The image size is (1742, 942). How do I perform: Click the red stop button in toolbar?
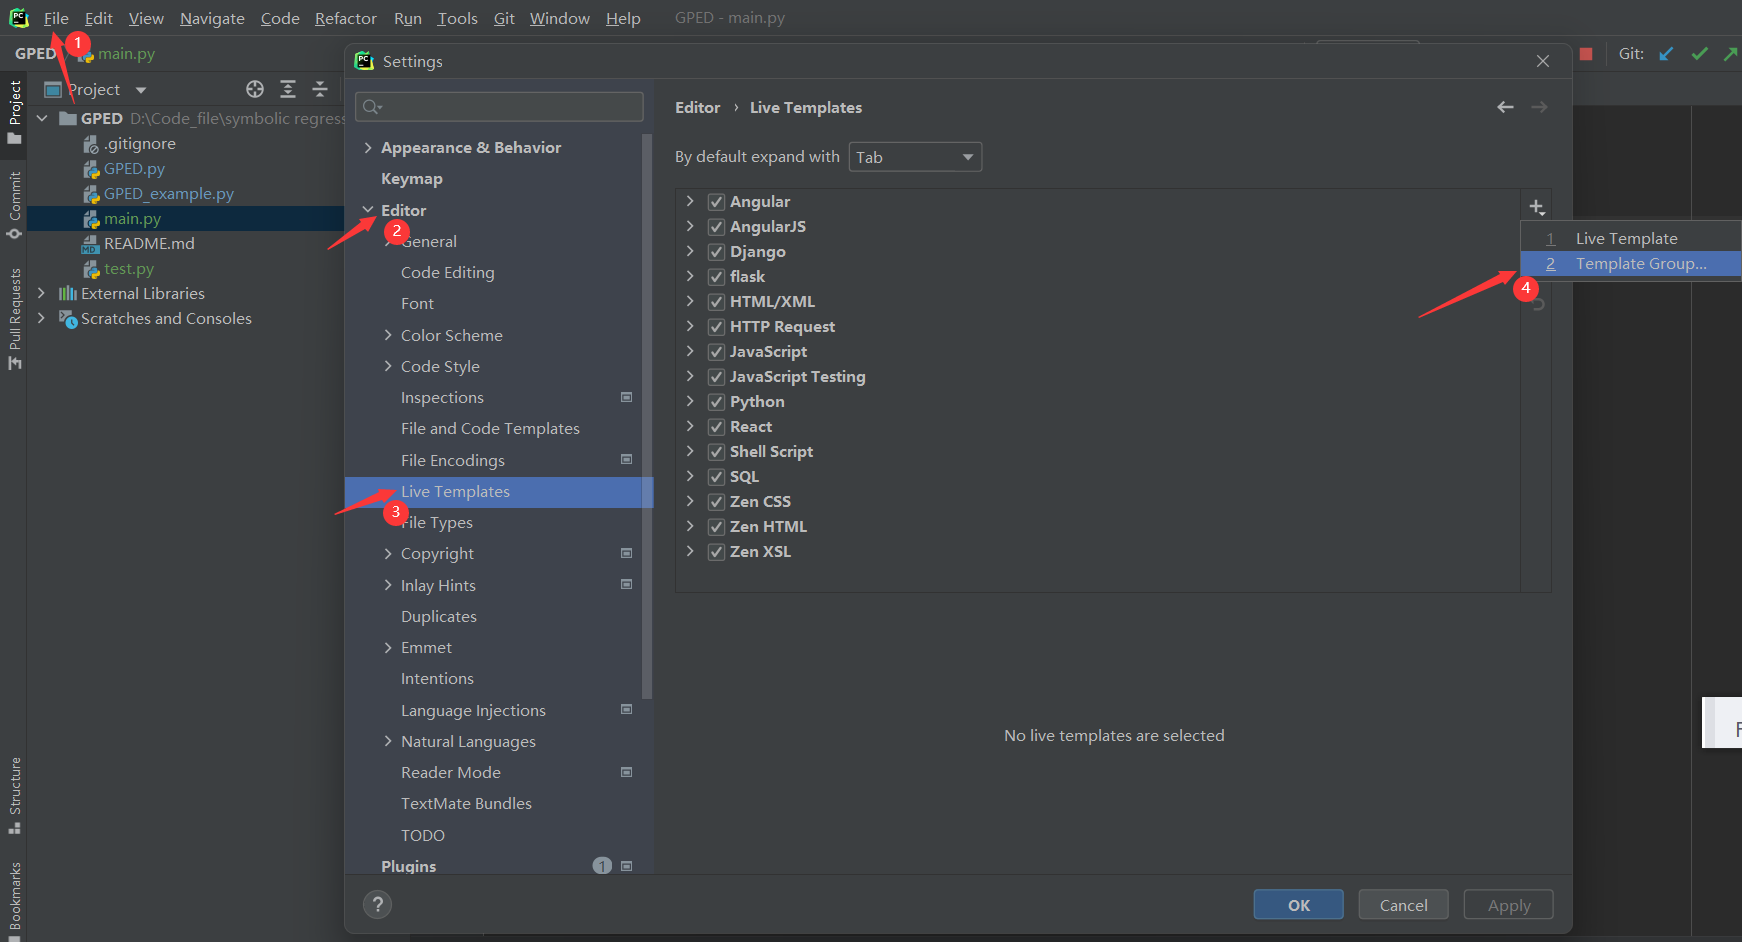(x=1586, y=54)
